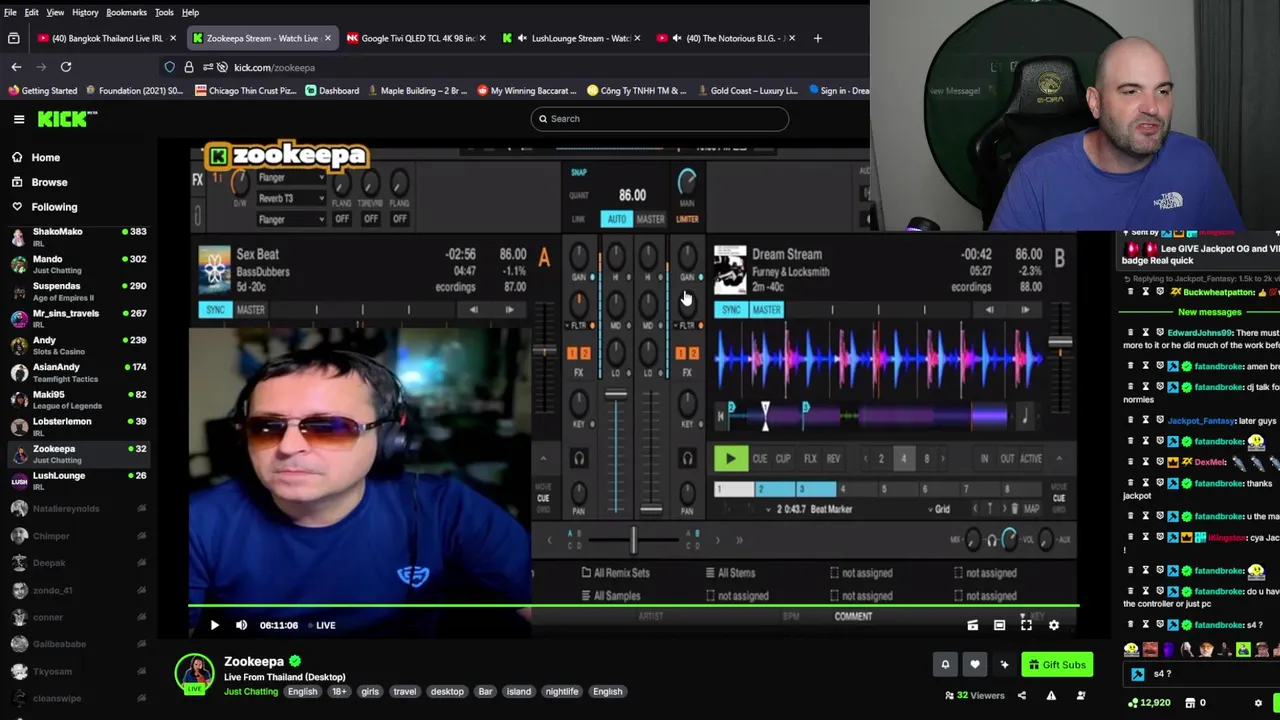Open Suspendas channel in sidebar
Viewport: 1280px width, 720px height.
[x=78, y=291]
